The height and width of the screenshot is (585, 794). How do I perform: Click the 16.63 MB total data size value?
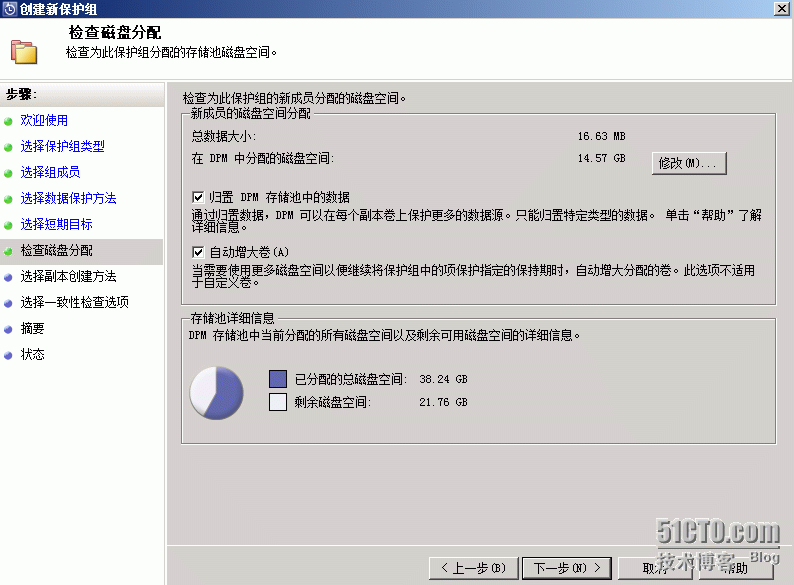601,136
